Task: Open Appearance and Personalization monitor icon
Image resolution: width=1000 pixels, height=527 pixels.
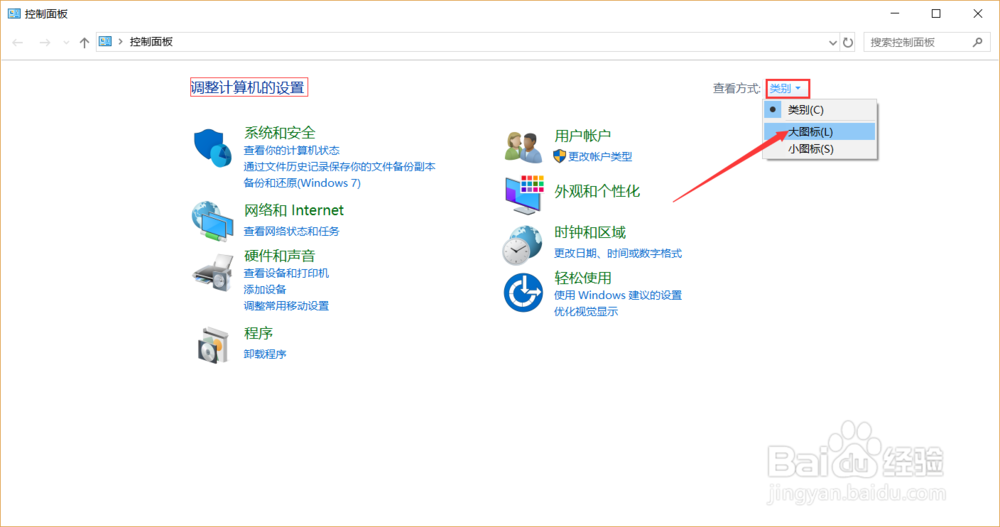Action: click(x=524, y=195)
